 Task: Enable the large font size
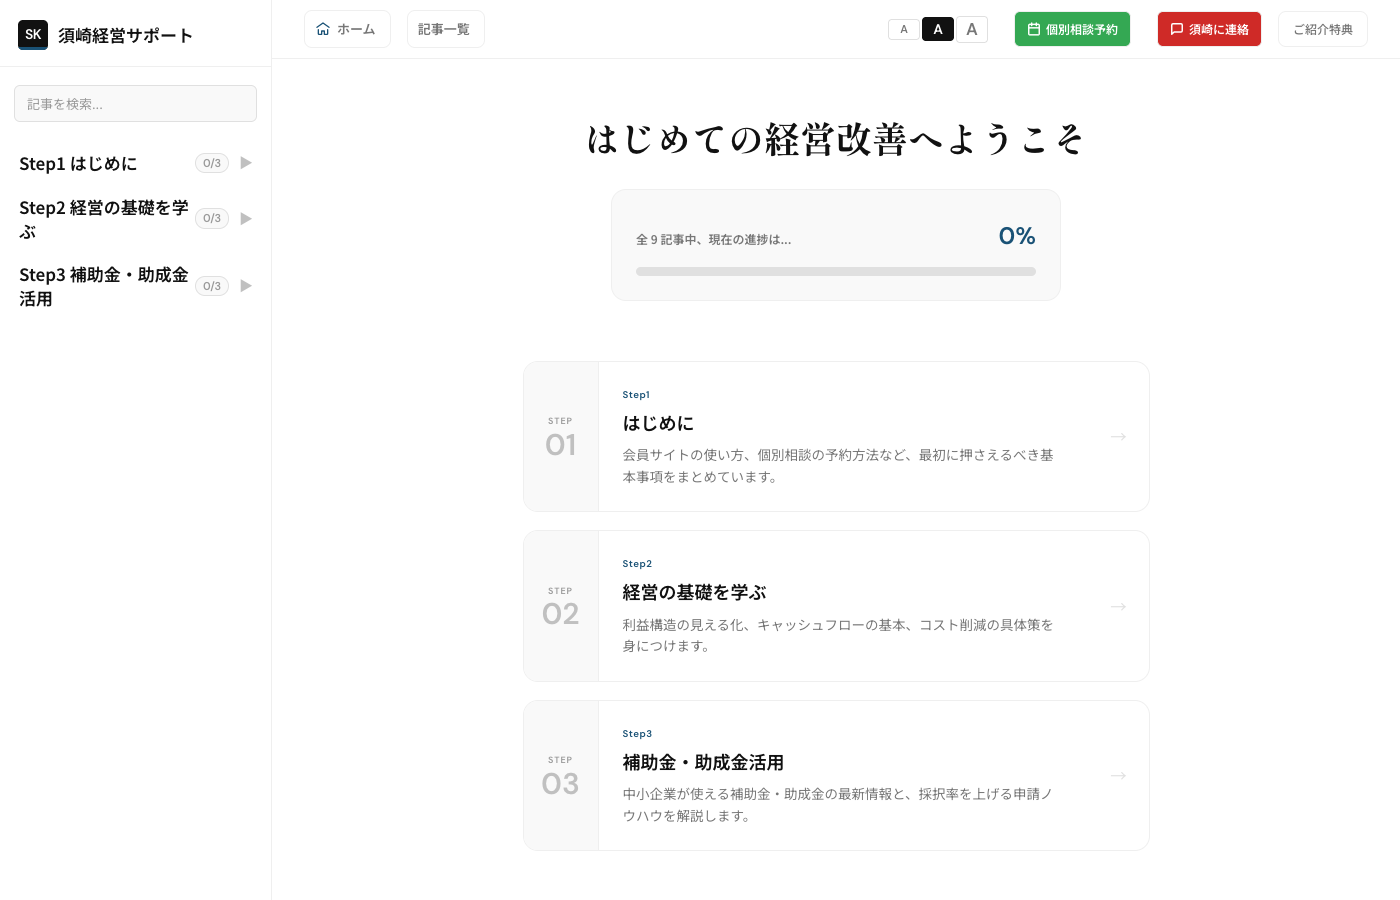972,29
